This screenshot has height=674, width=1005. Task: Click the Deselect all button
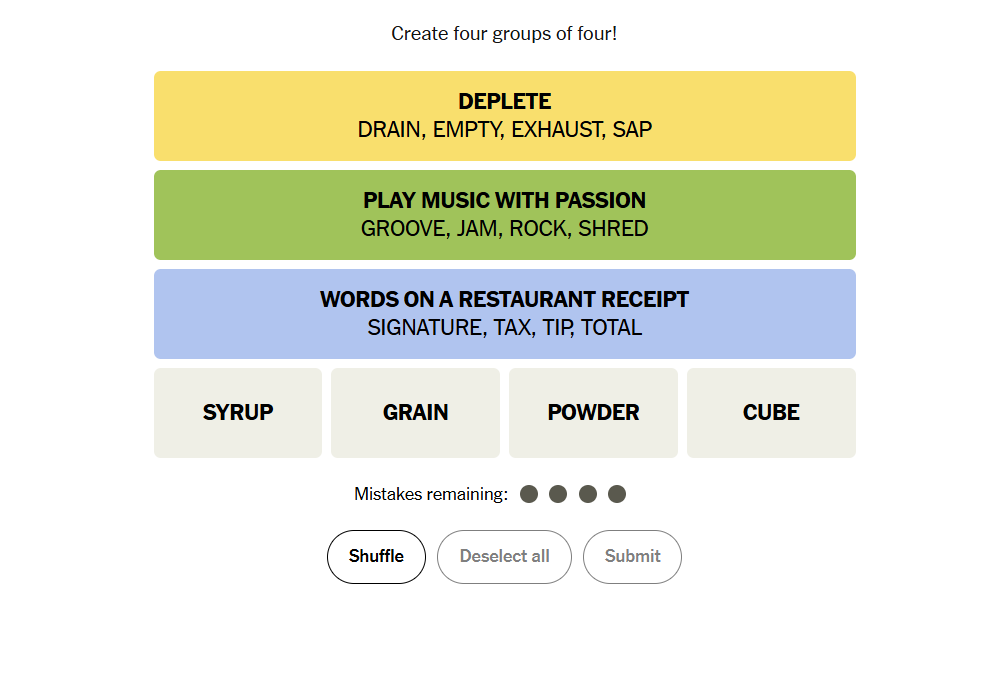(x=504, y=557)
